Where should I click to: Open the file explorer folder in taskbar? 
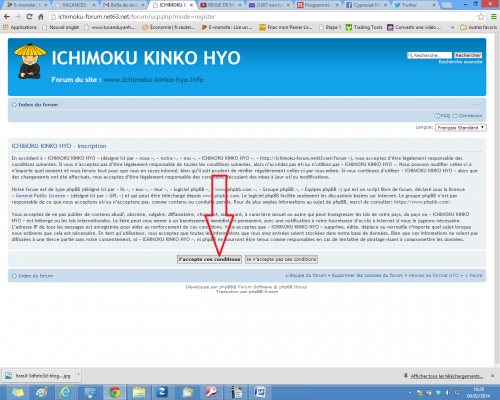tap(139, 392)
